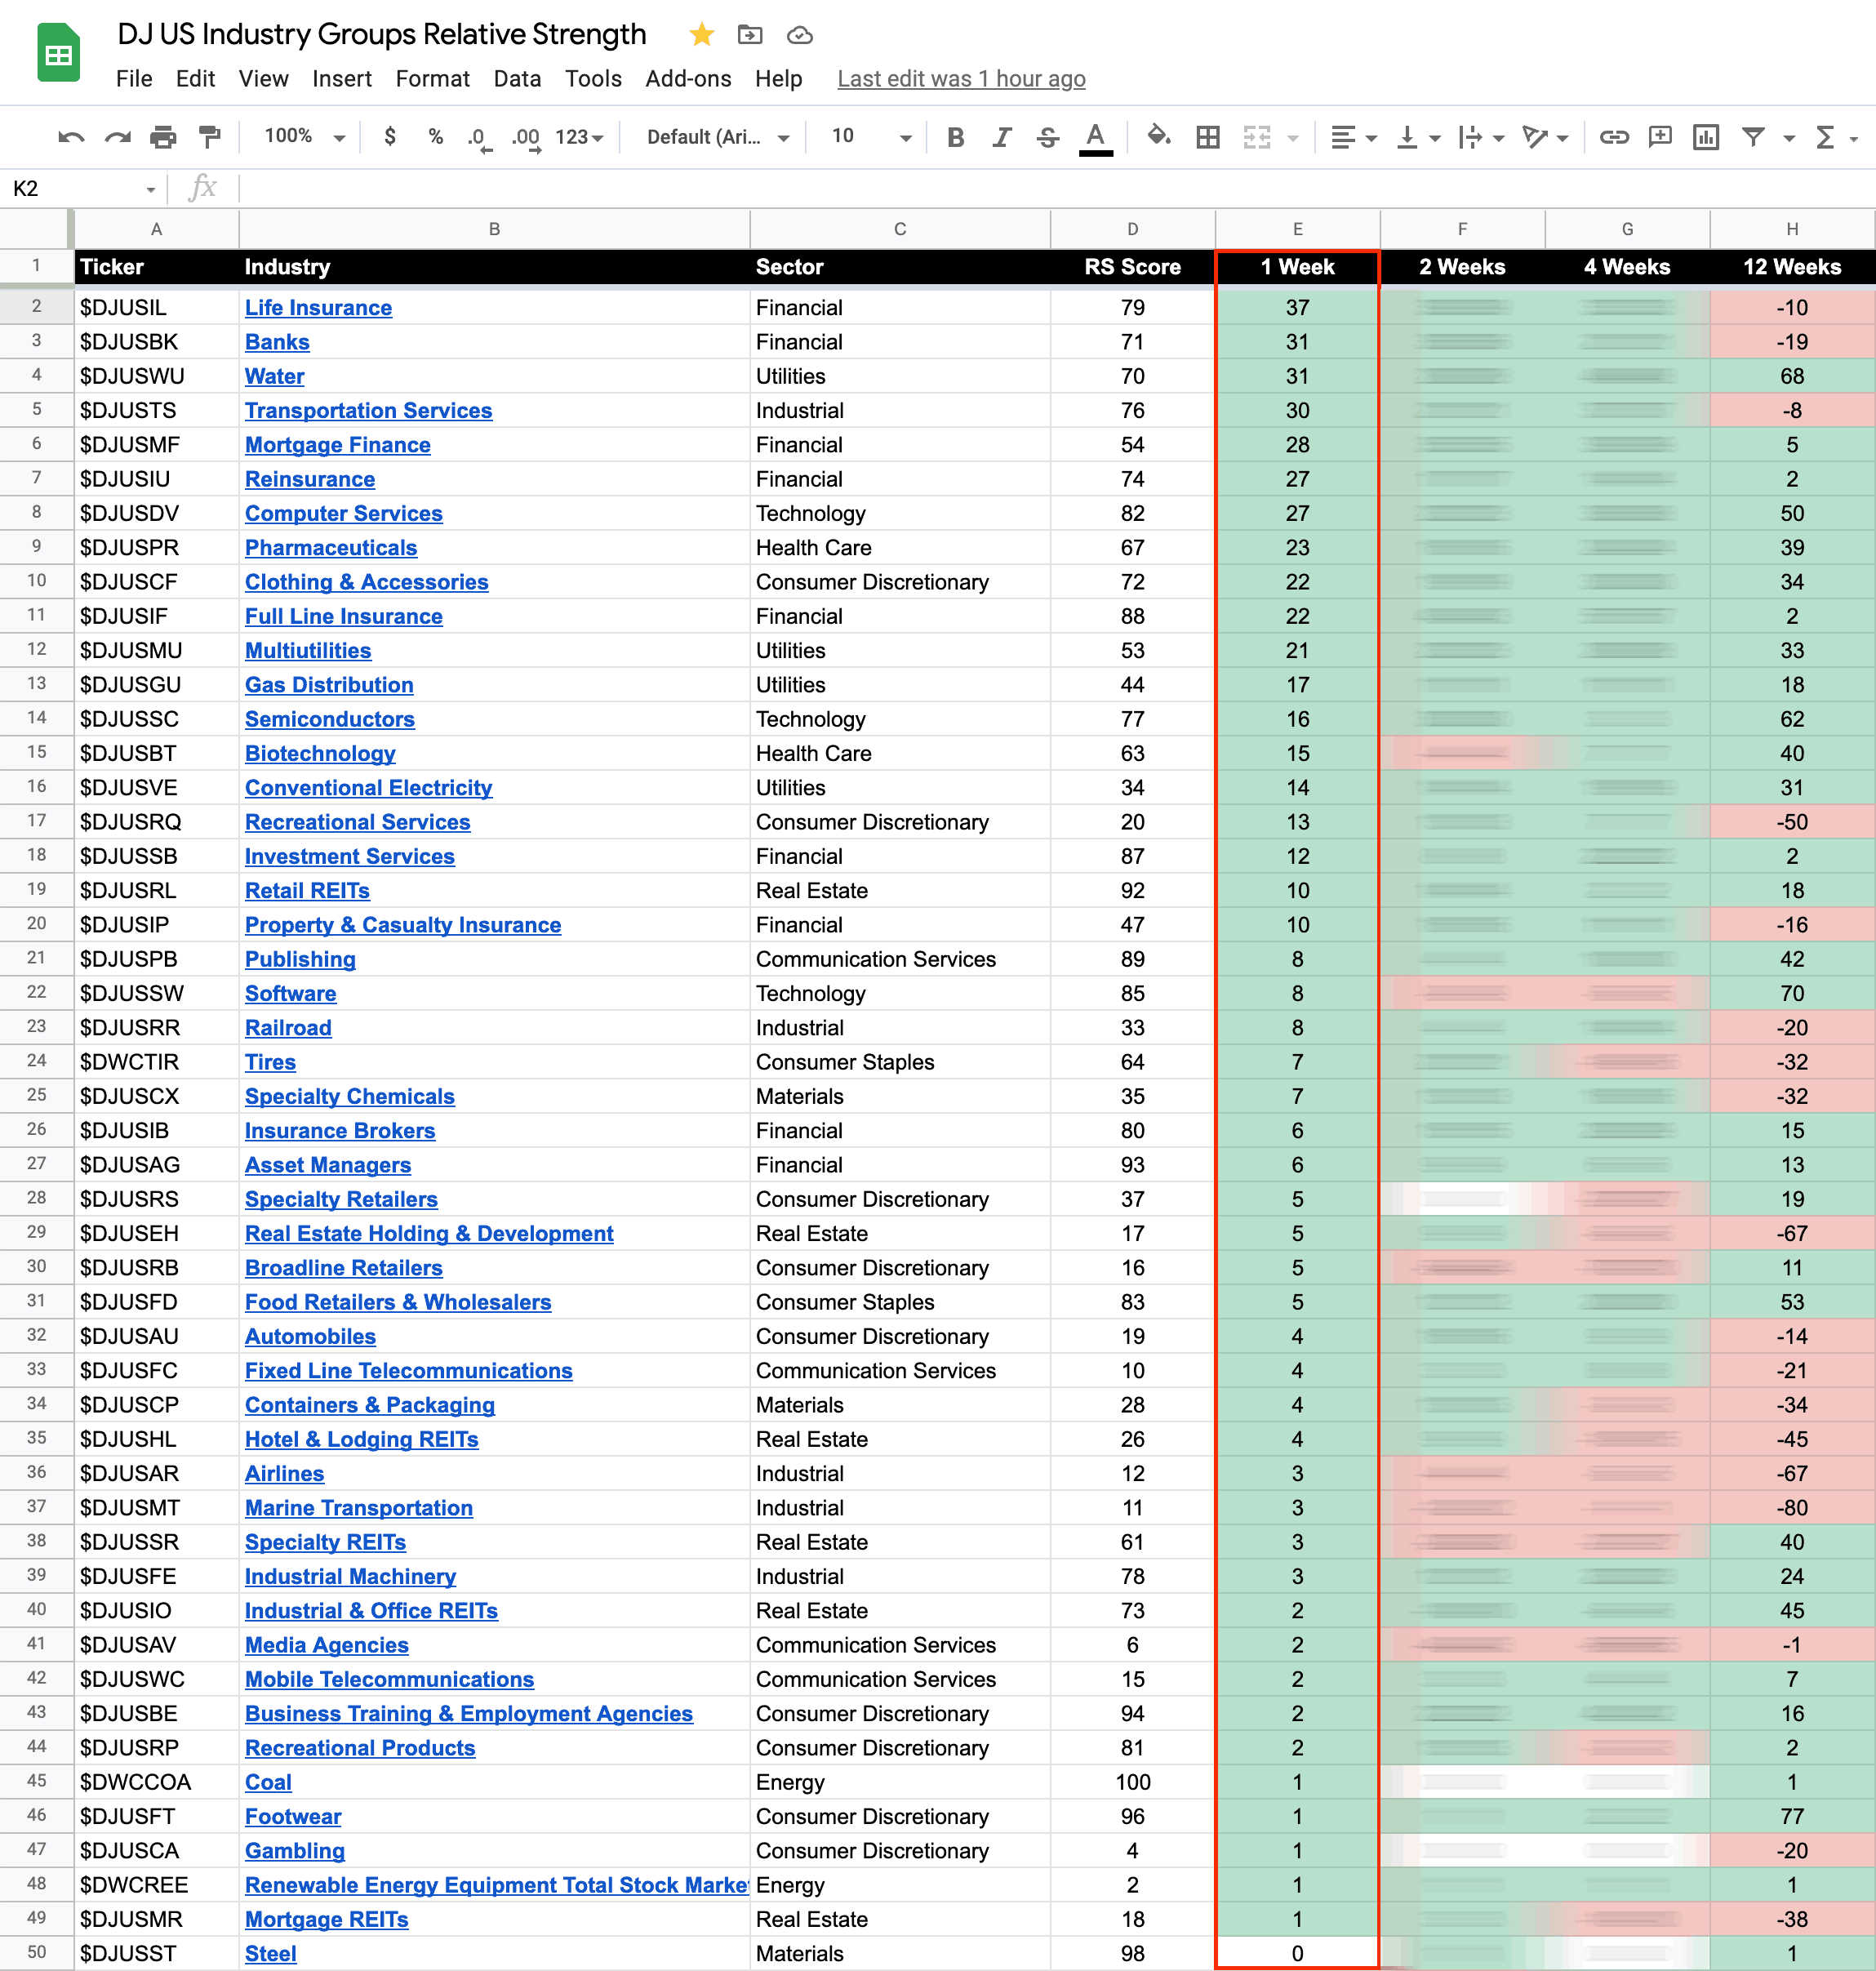Screen dimensions: 1876x1971
Task: Click the Redo arrow icon
Action: [x=117, y=137]
